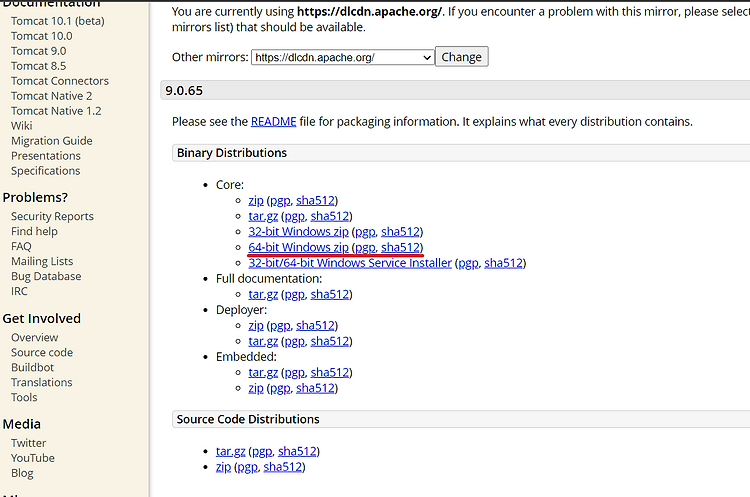The image size is (750, 497).
Task: Open pgp signature for 32-bit Windows zip
Action: tap(365, 232)
